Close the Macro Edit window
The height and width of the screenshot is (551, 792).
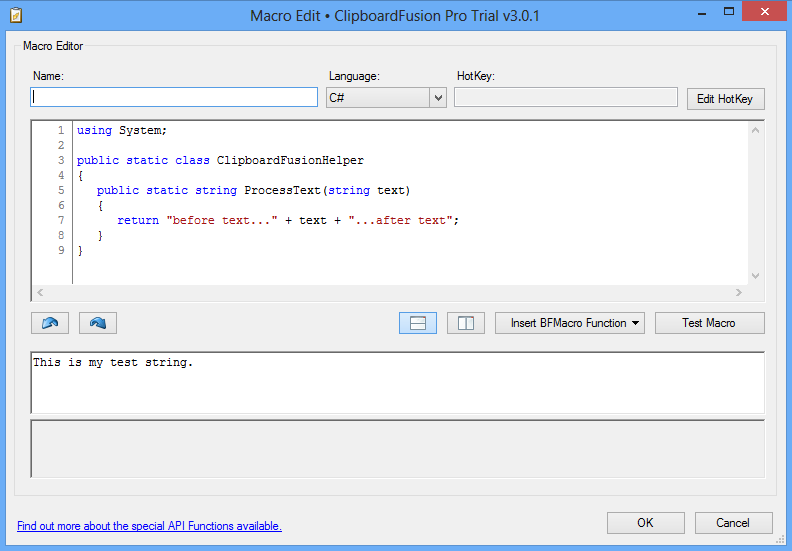pyautogui.click(x=765, y=12)
